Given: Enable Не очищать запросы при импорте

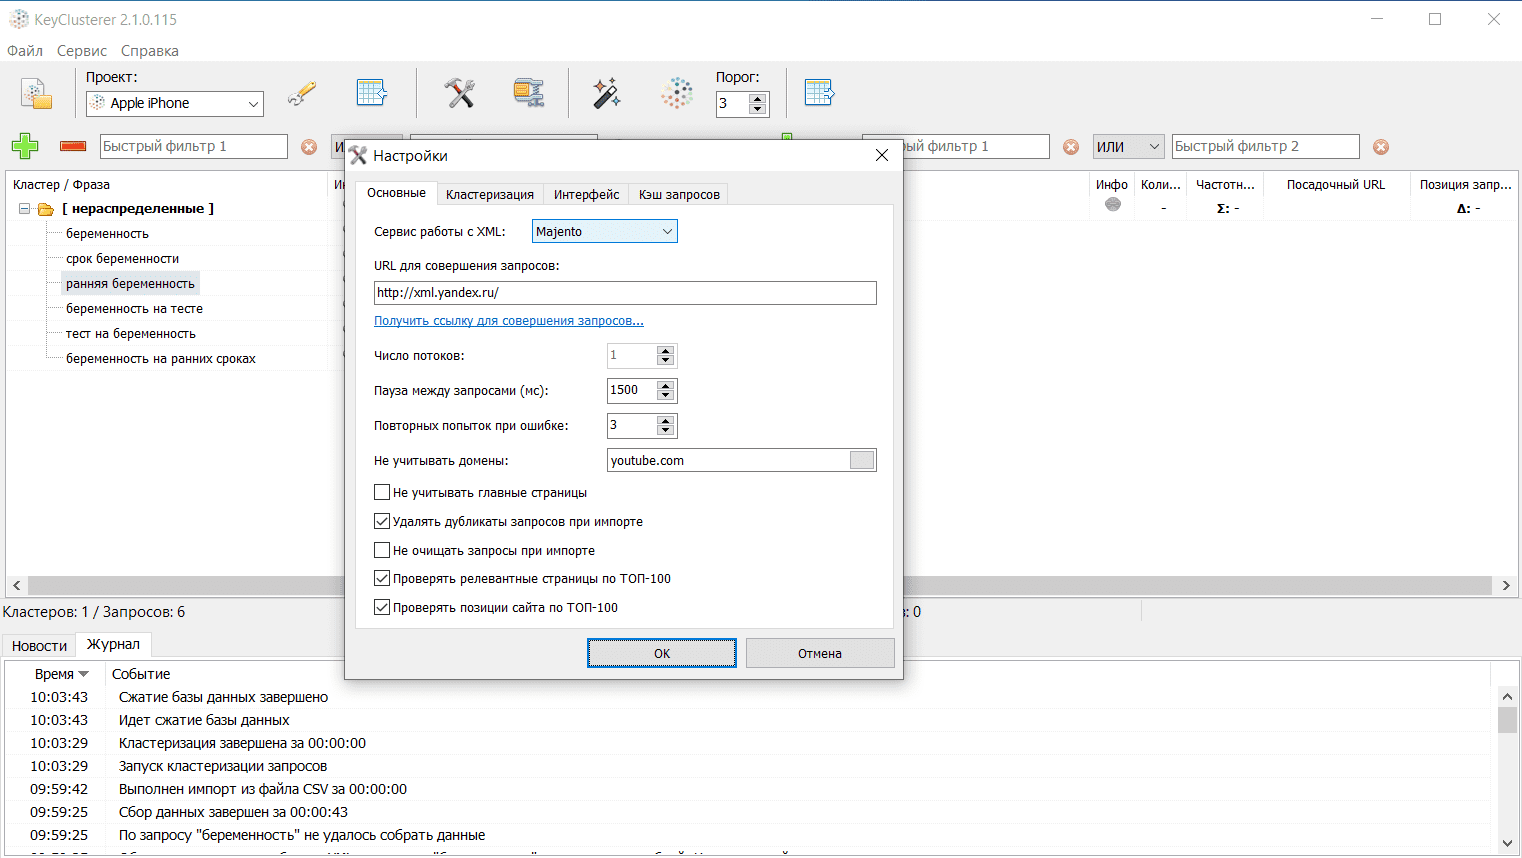Looking at the screenshot, I should pyautogui.click(x=382, y=550).
